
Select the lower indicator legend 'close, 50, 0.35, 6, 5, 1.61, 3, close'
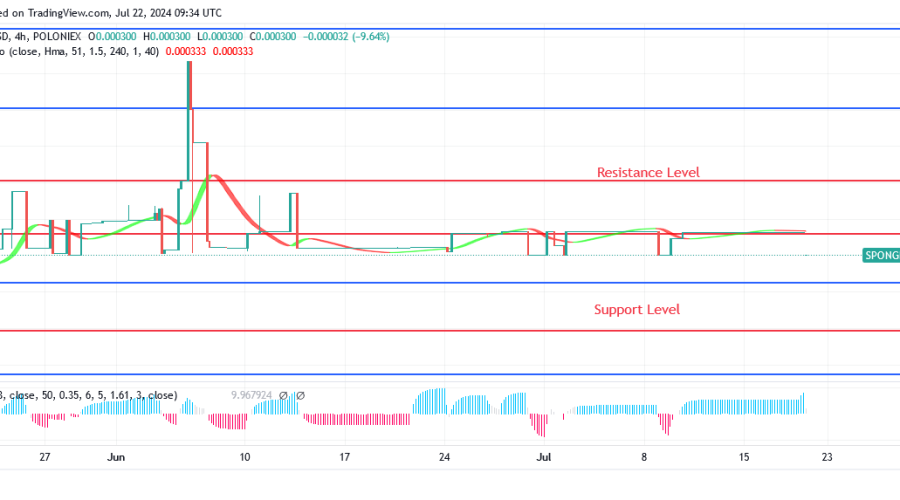(x=93, y=395)
